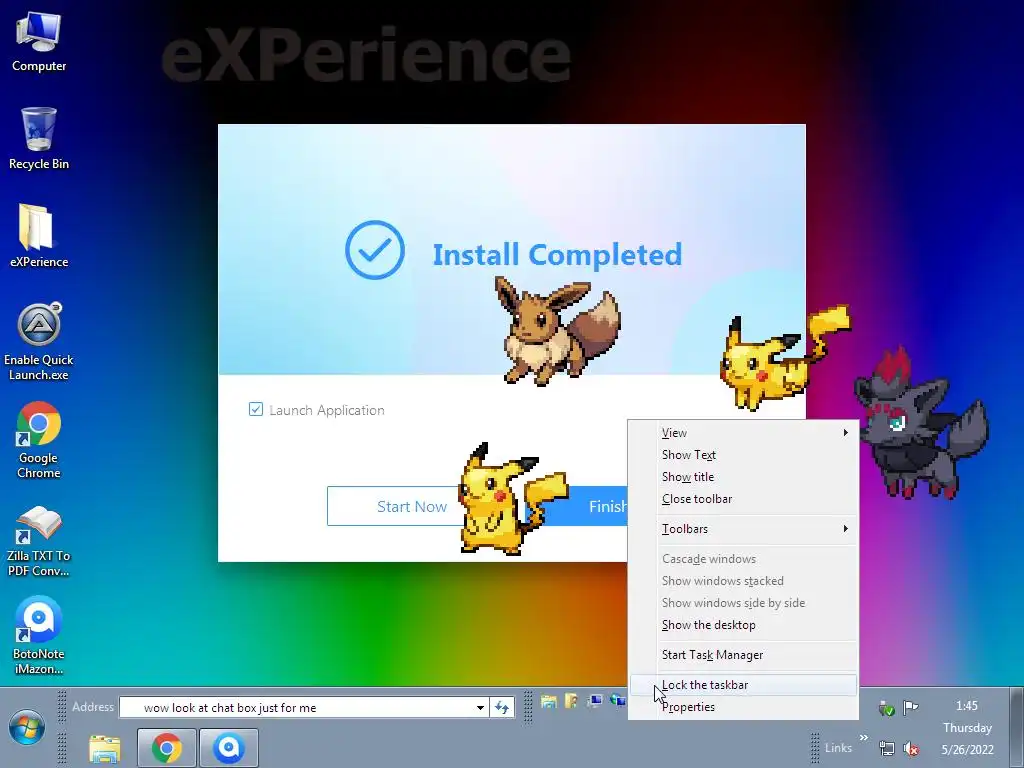Viewport: 1024px width, 768px height.
Task: Expand the Links toolbar overflow chevron
Action: (864, 738)
